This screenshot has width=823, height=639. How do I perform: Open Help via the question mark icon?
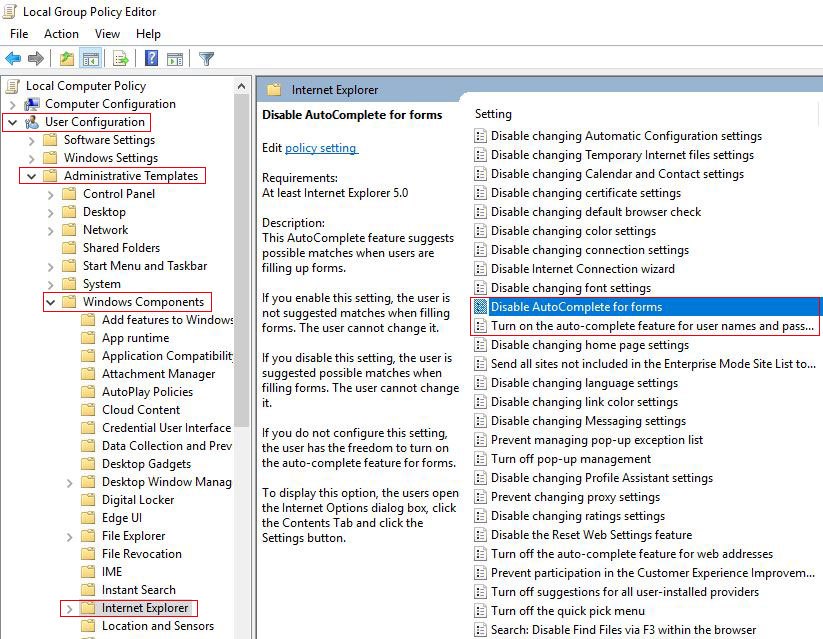(x=151, y=58)
